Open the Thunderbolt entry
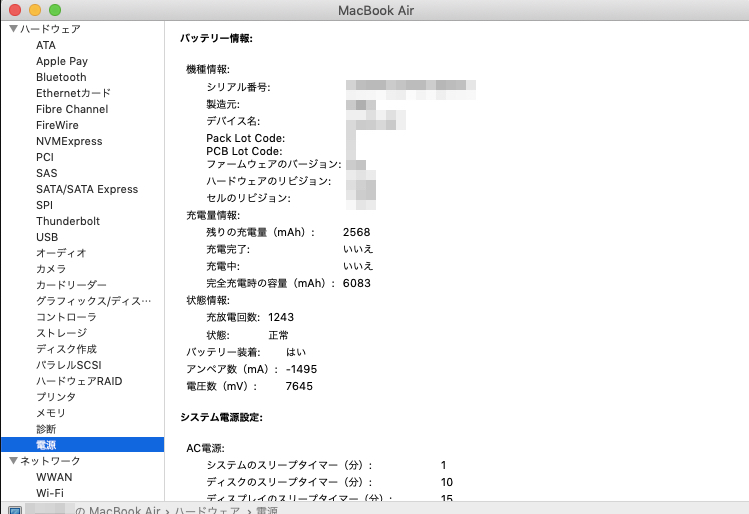This screenshot has height=514, width=749. [x=68, y=221]
